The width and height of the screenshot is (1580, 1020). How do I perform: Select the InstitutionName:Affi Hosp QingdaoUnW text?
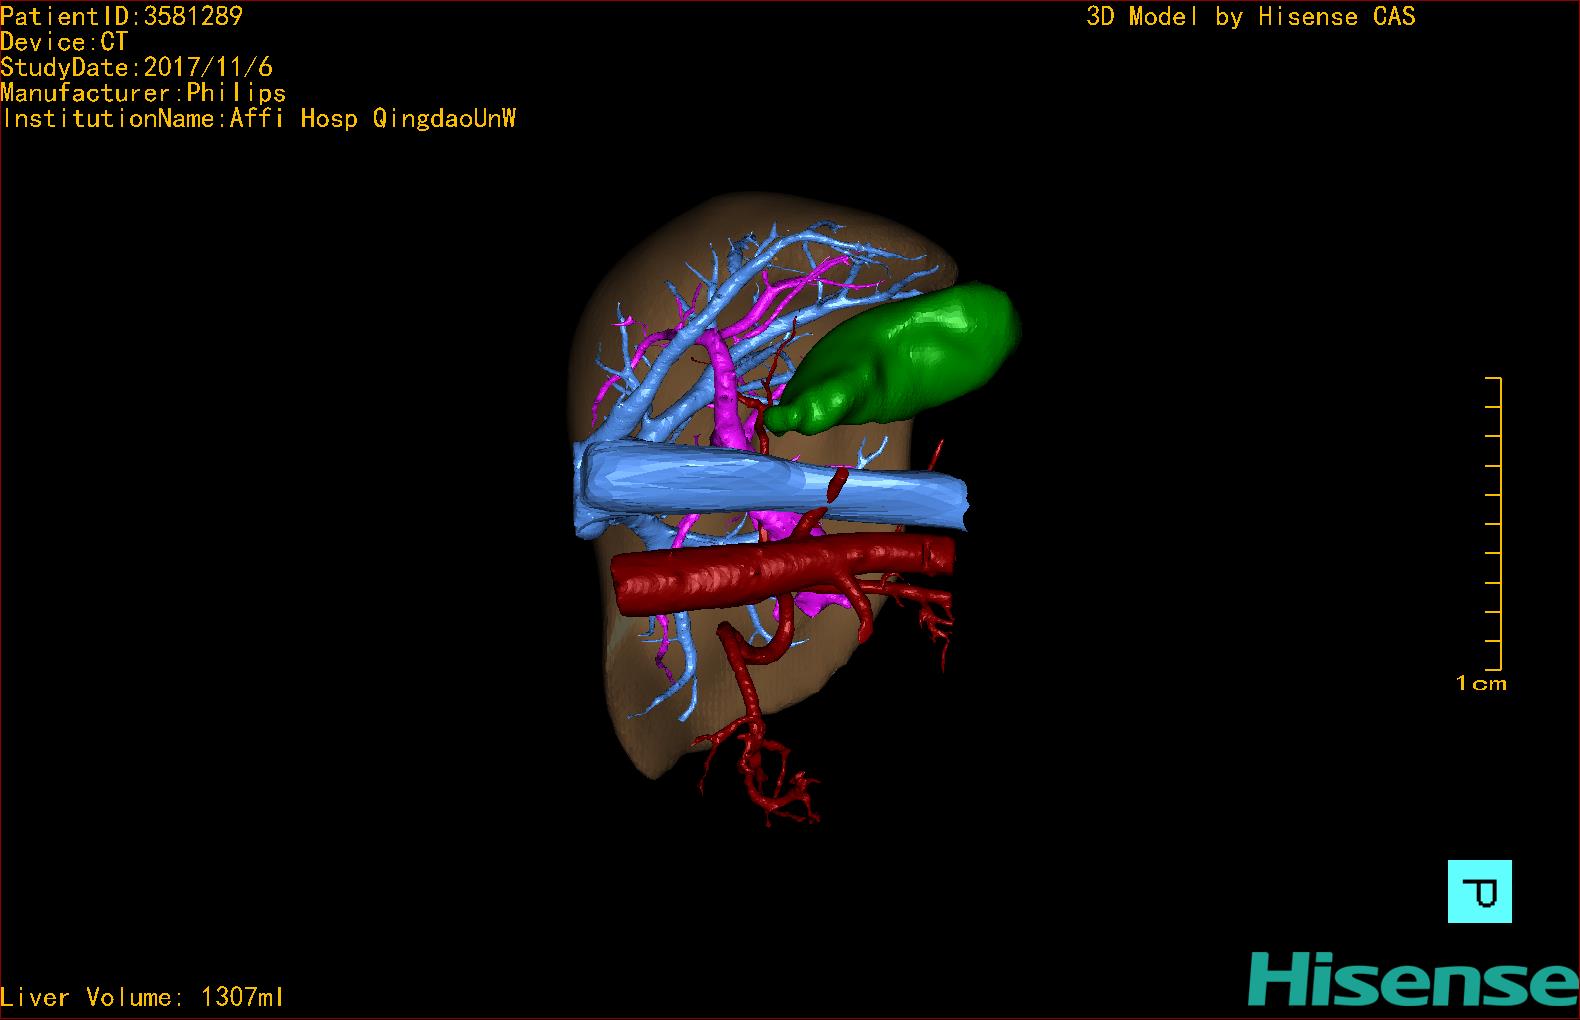pyautogui.click(x=258, y=119)
